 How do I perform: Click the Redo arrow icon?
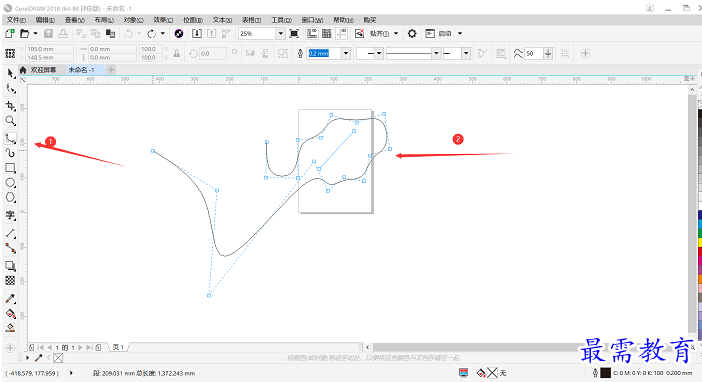pos(152,34)
